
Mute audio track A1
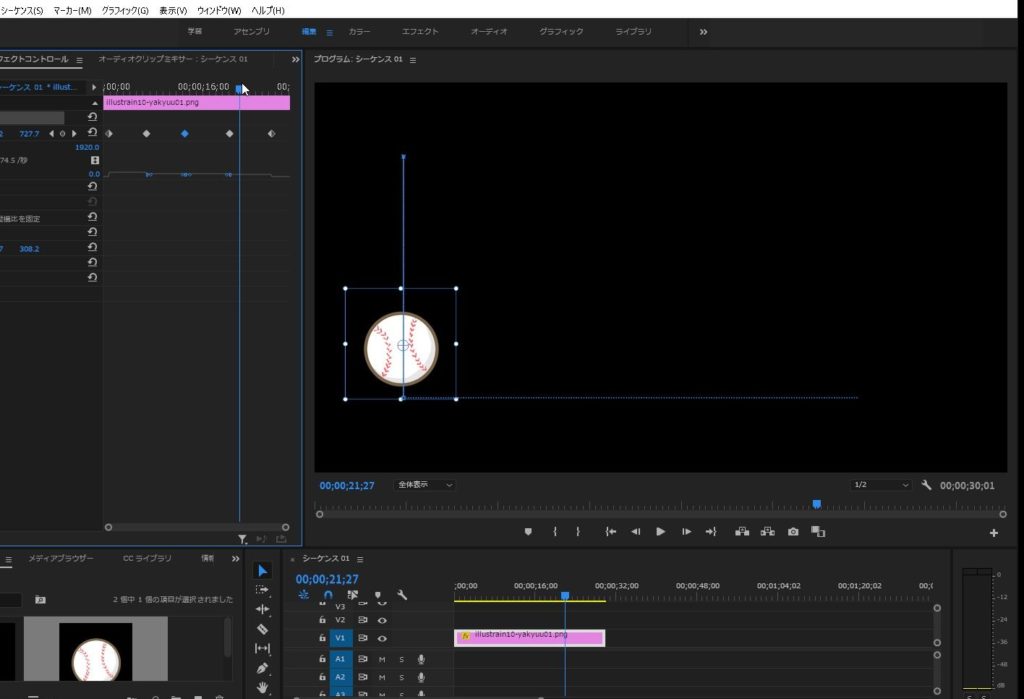[x=381, y=660]
